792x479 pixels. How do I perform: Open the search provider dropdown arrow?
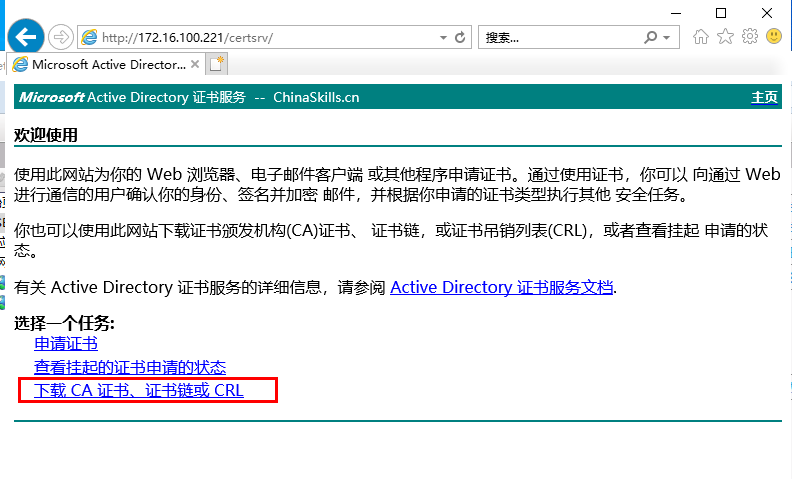pos(667,38)
